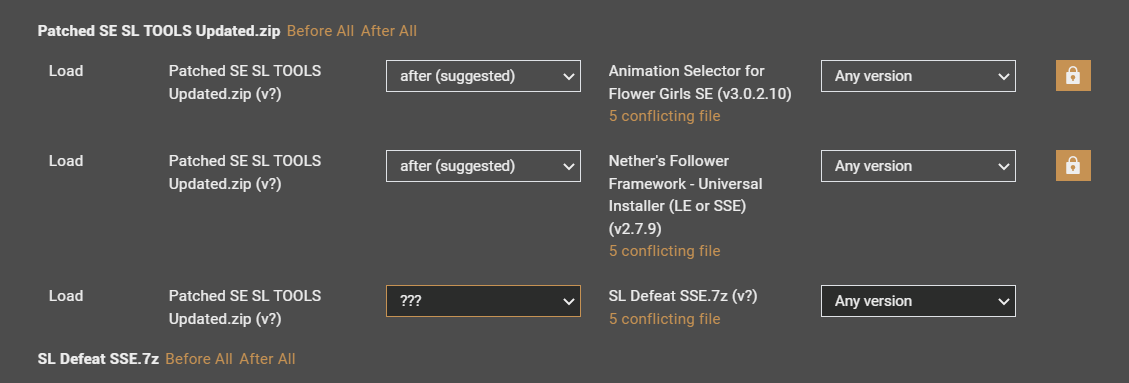Click 'Before All' beside SL Defeat SSE.7z heading

[x=199, y=359]
